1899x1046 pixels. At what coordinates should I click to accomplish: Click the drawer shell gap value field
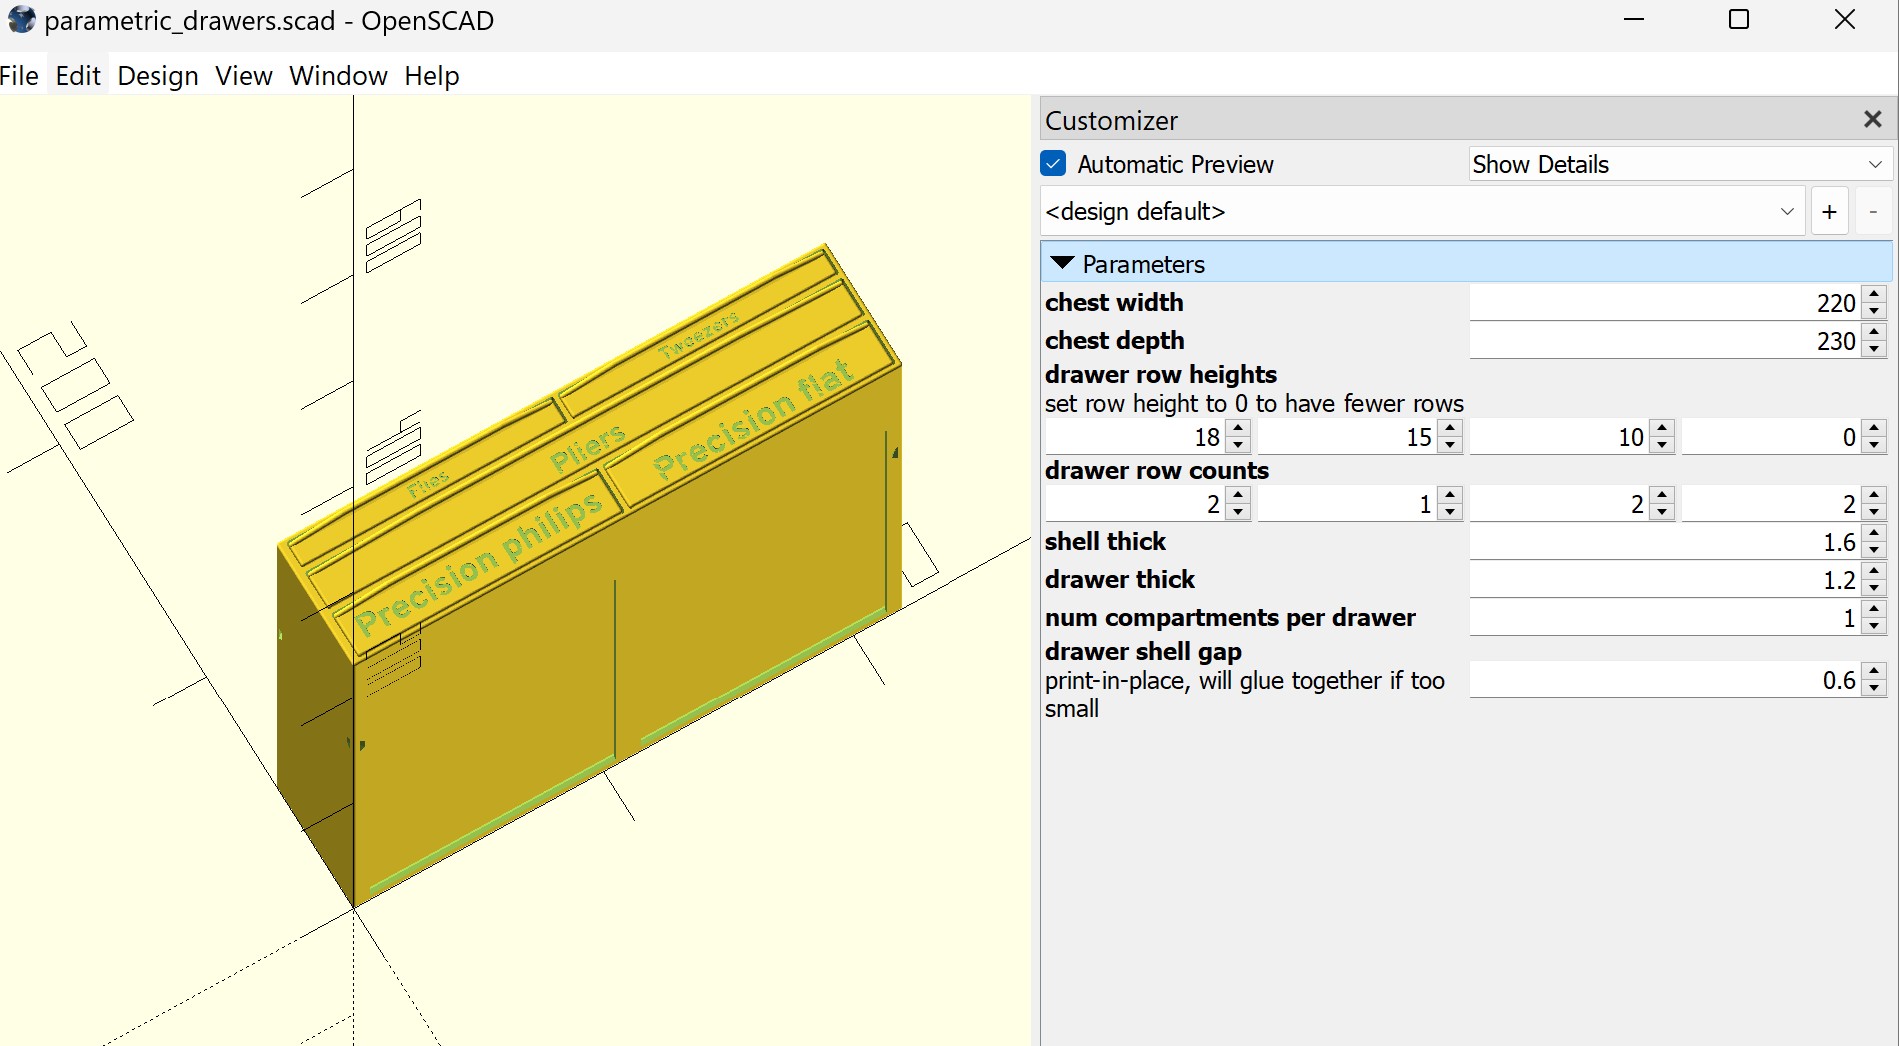tap(1665, 680)
